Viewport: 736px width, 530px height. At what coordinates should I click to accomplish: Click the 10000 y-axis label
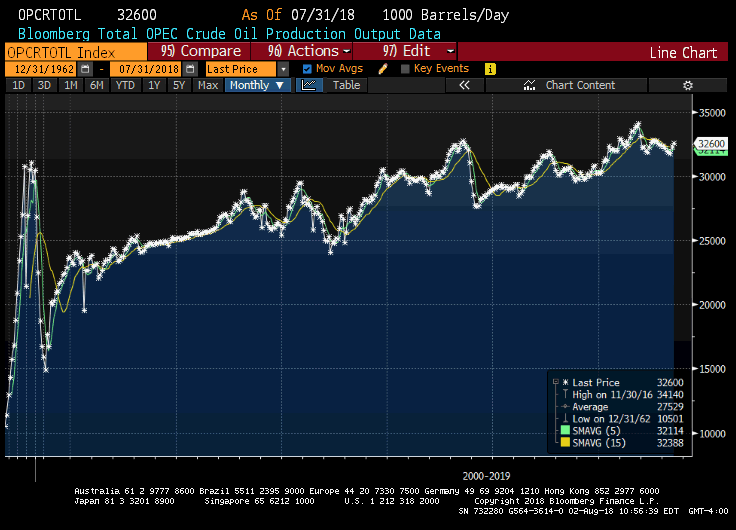(712, 434)
